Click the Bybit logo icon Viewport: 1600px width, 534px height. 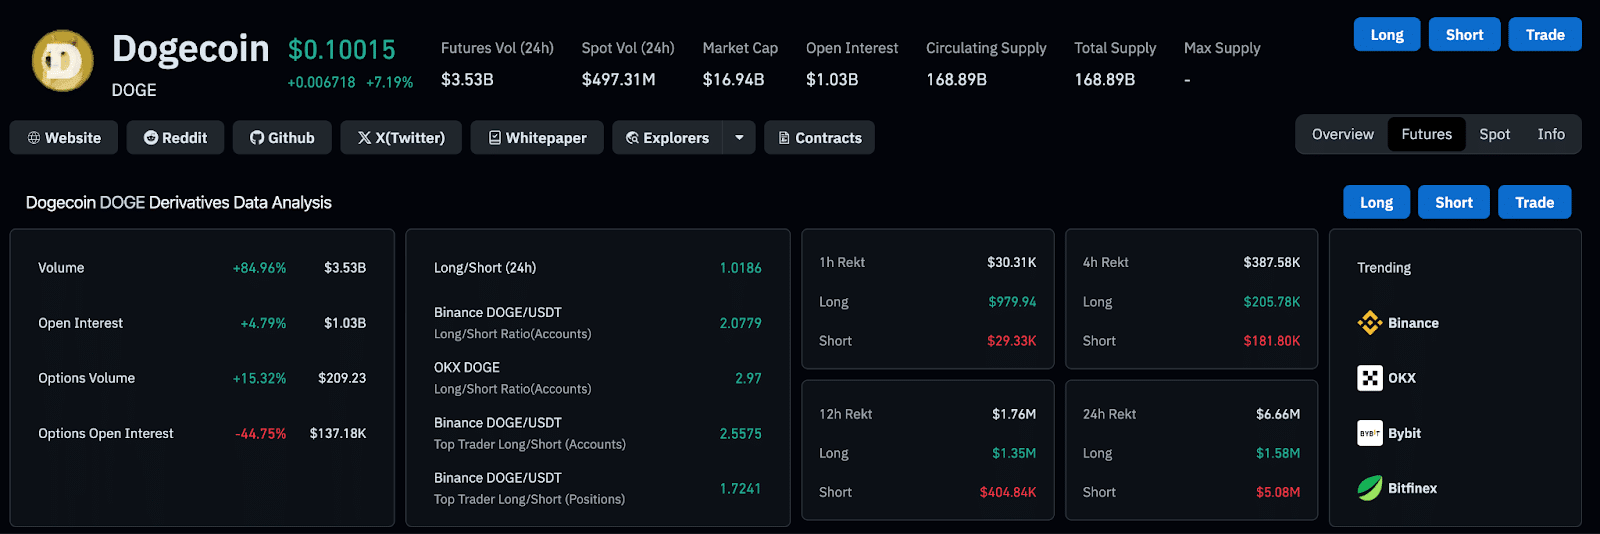click(x=1369, y=433)
